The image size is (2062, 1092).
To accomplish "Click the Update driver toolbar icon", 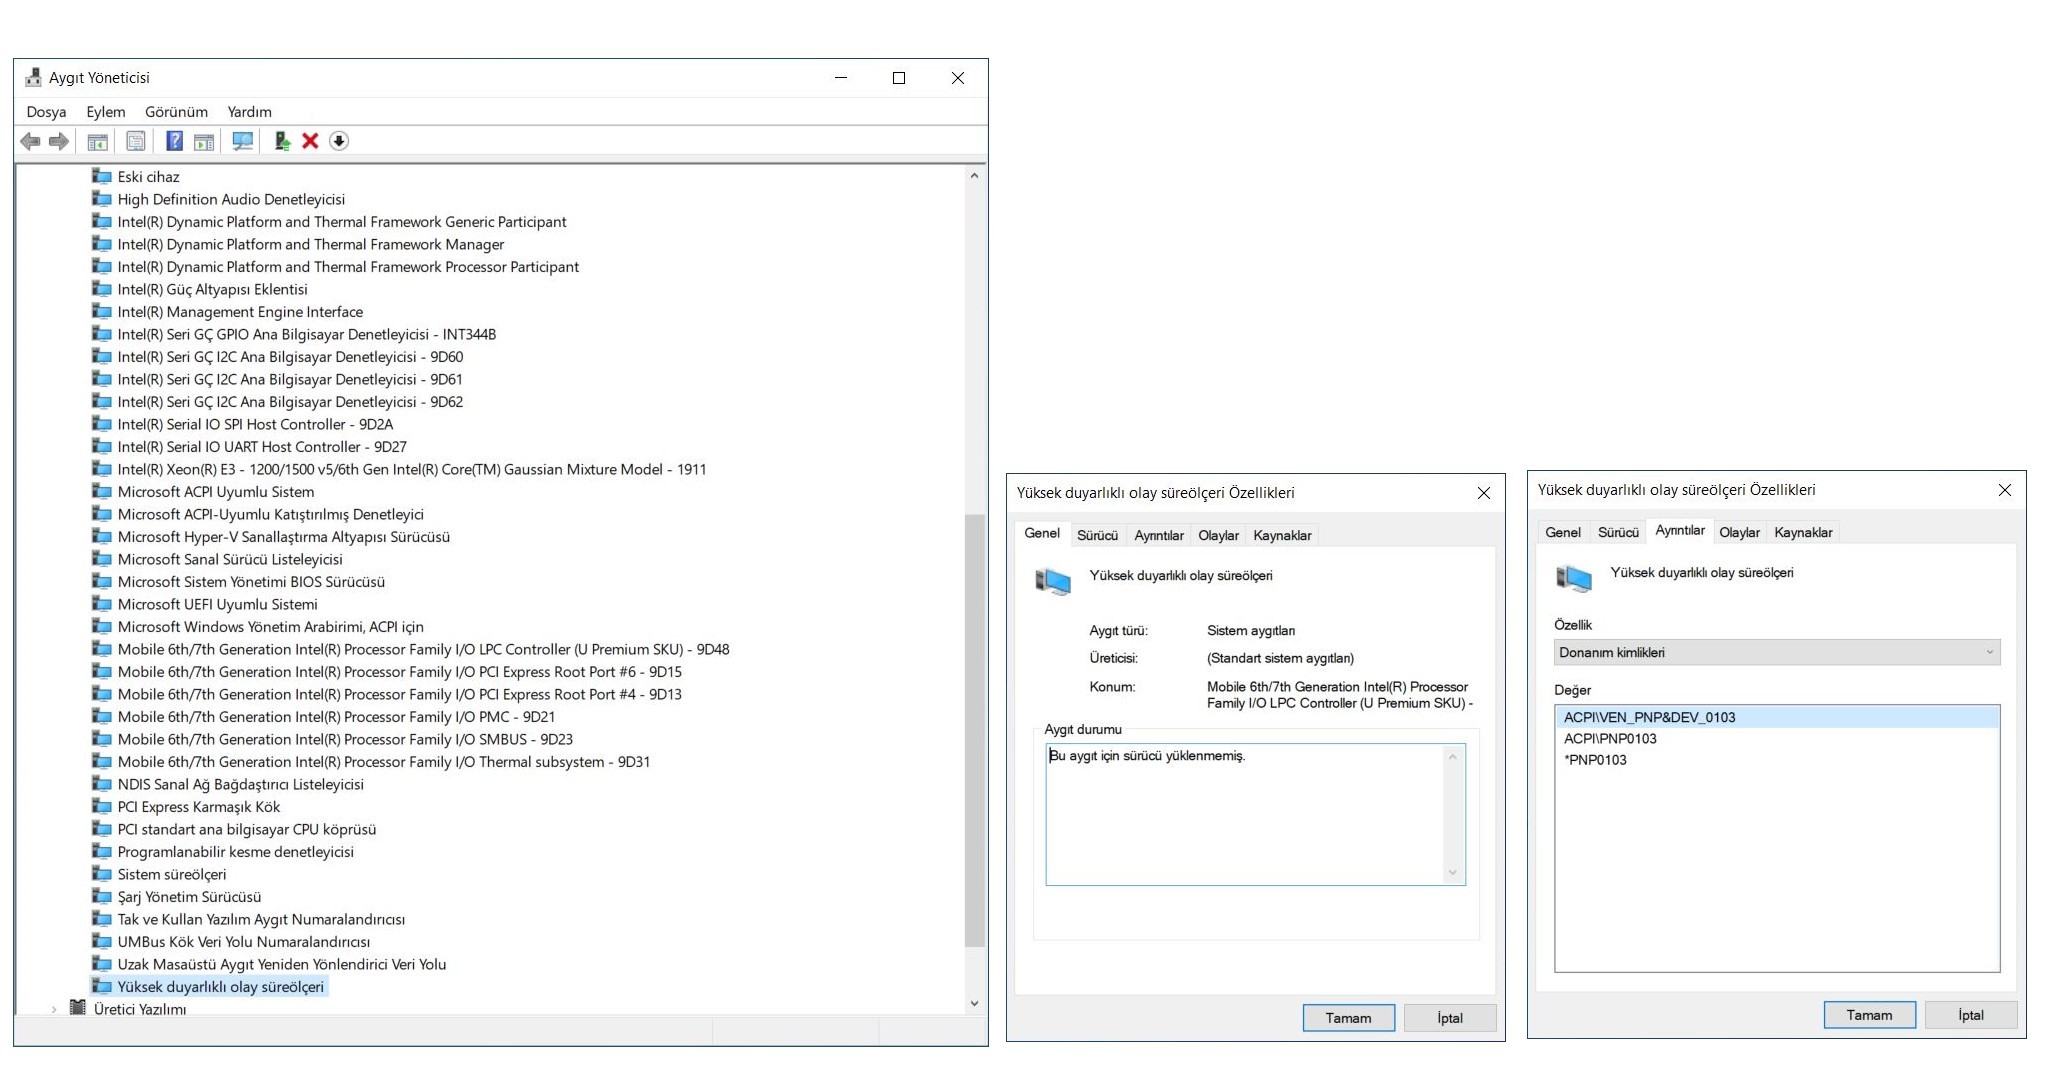I will (282, 141).
